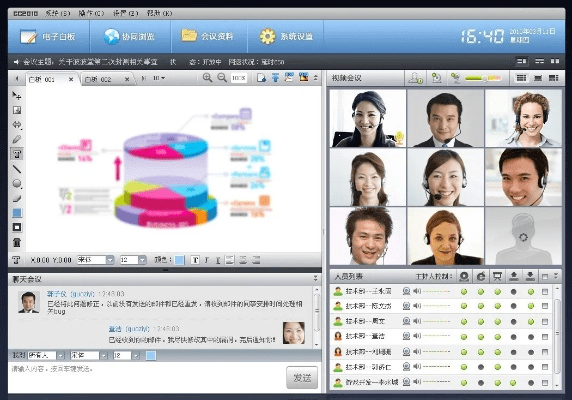This screenshot has width=572, height=400.
Task: Adjust the video conference volume slider
Action: (x=484, y=78)
